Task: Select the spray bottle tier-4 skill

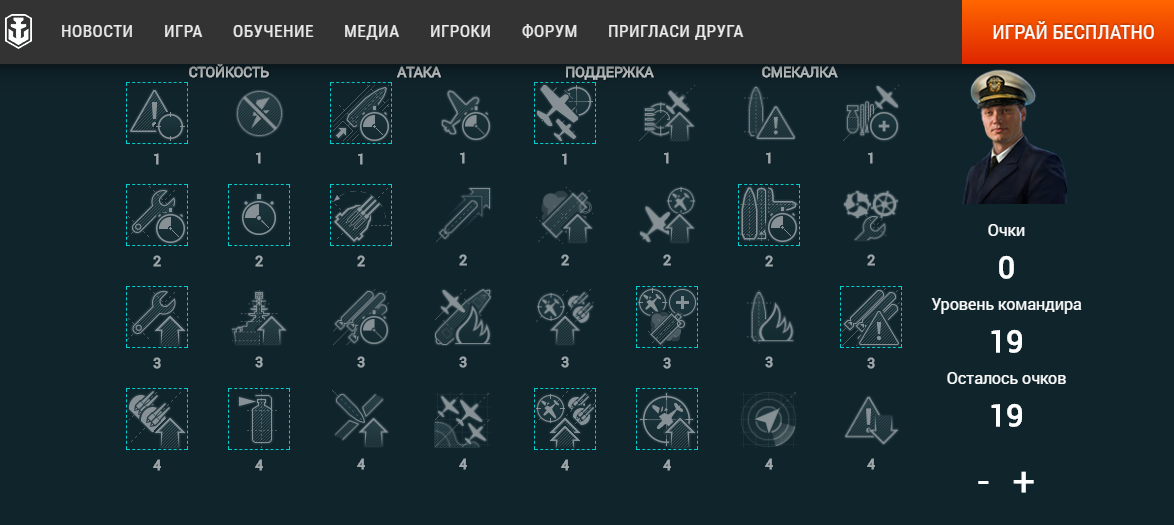Action: [259, 419]
